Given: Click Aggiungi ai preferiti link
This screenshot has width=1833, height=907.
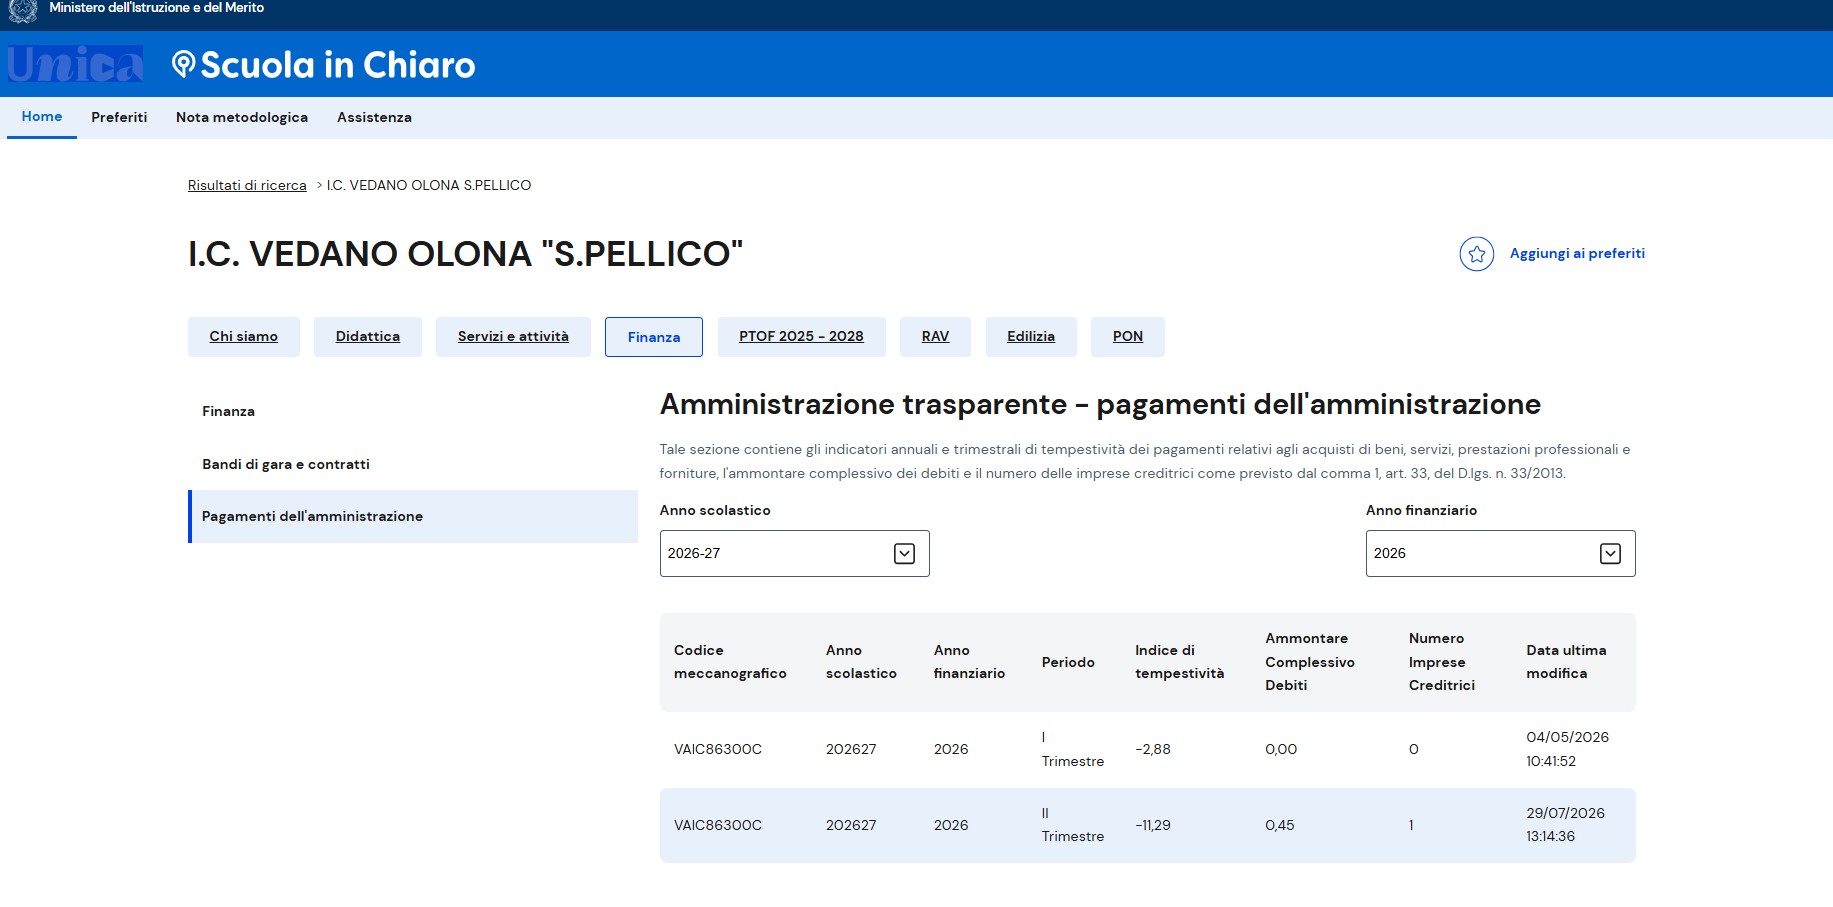Looking at the screenshot, I should (1577, 254).
